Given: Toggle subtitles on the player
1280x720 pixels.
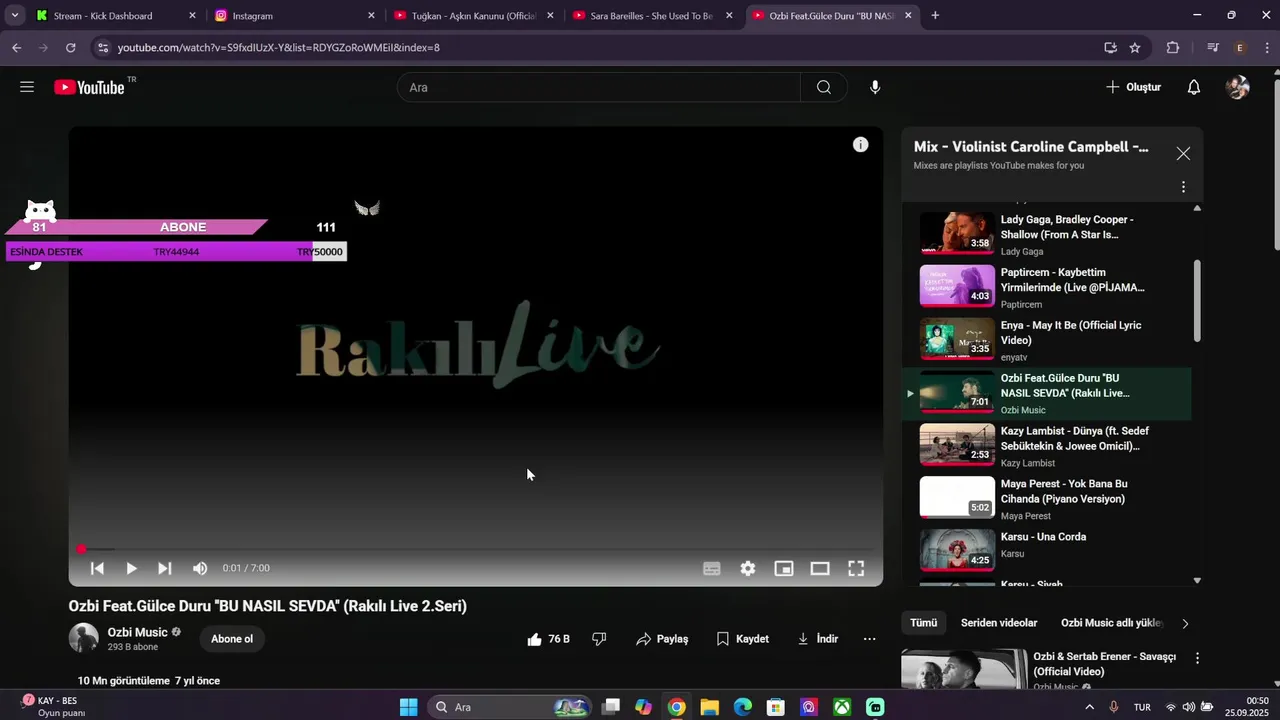Looking at the screenshot, I should point(712,568).
